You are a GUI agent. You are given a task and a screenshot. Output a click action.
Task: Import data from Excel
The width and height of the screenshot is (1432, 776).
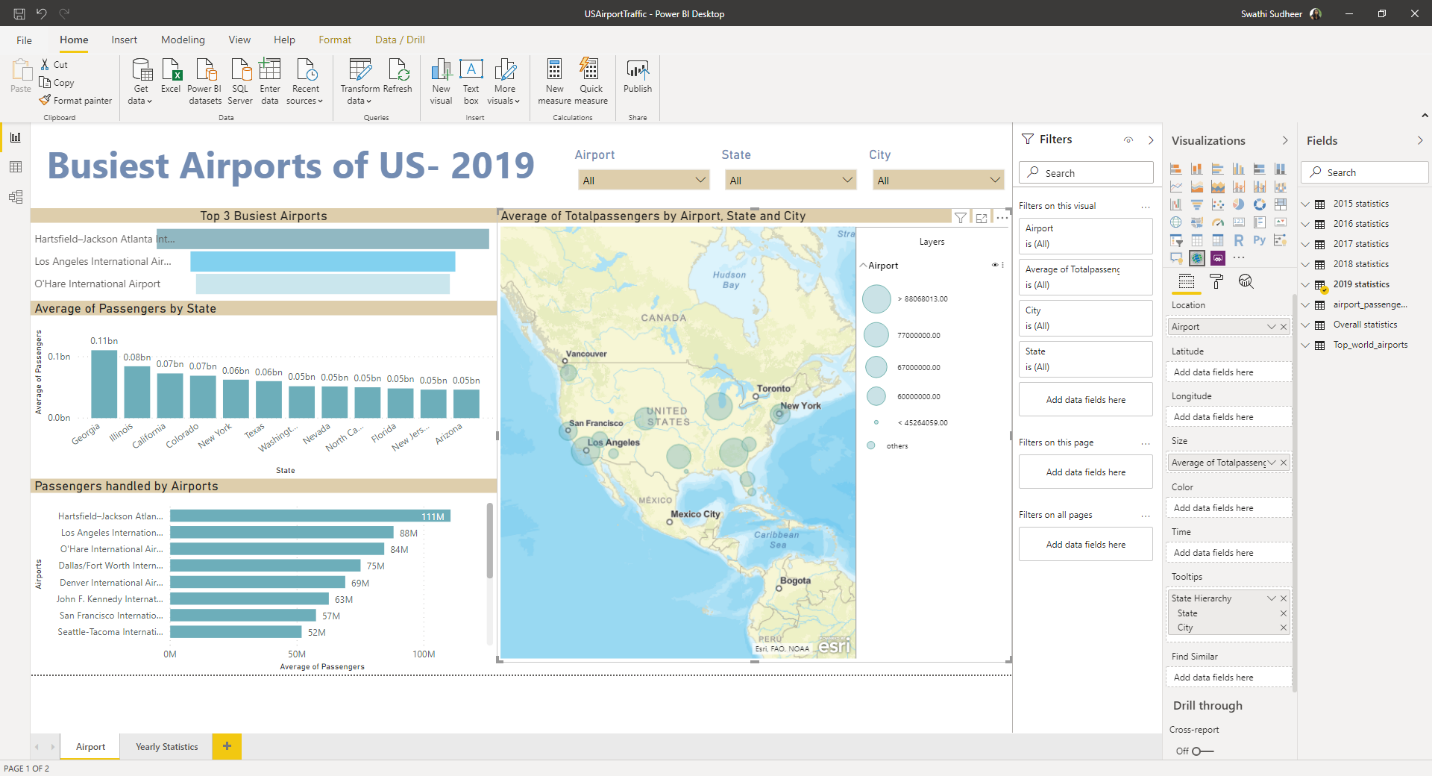(171, 76)
